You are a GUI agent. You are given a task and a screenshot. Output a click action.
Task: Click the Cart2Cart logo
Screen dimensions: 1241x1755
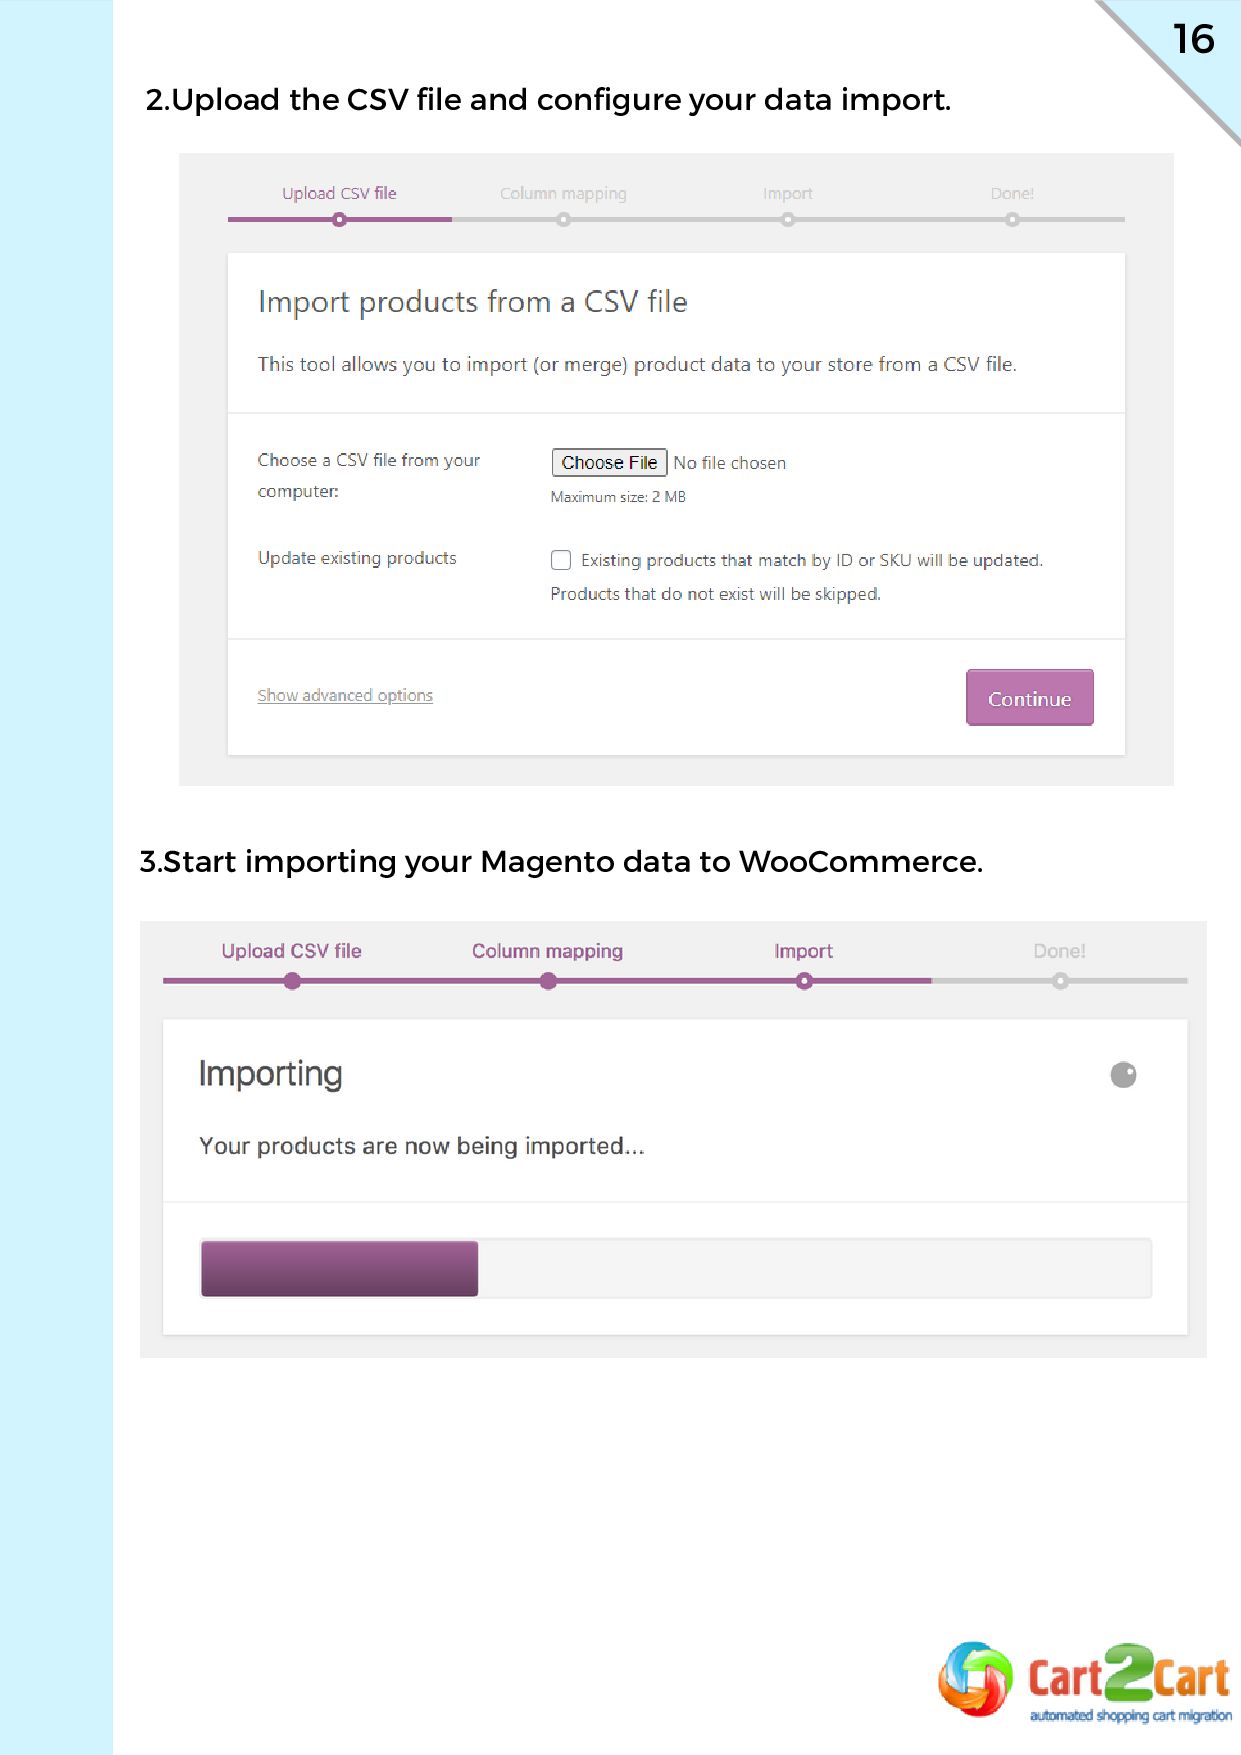pos(1084,1682)
